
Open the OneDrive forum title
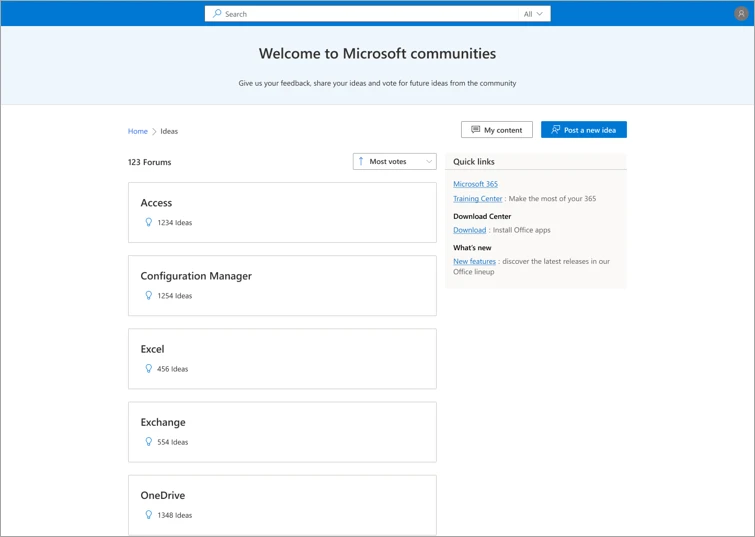coord(163,496)
